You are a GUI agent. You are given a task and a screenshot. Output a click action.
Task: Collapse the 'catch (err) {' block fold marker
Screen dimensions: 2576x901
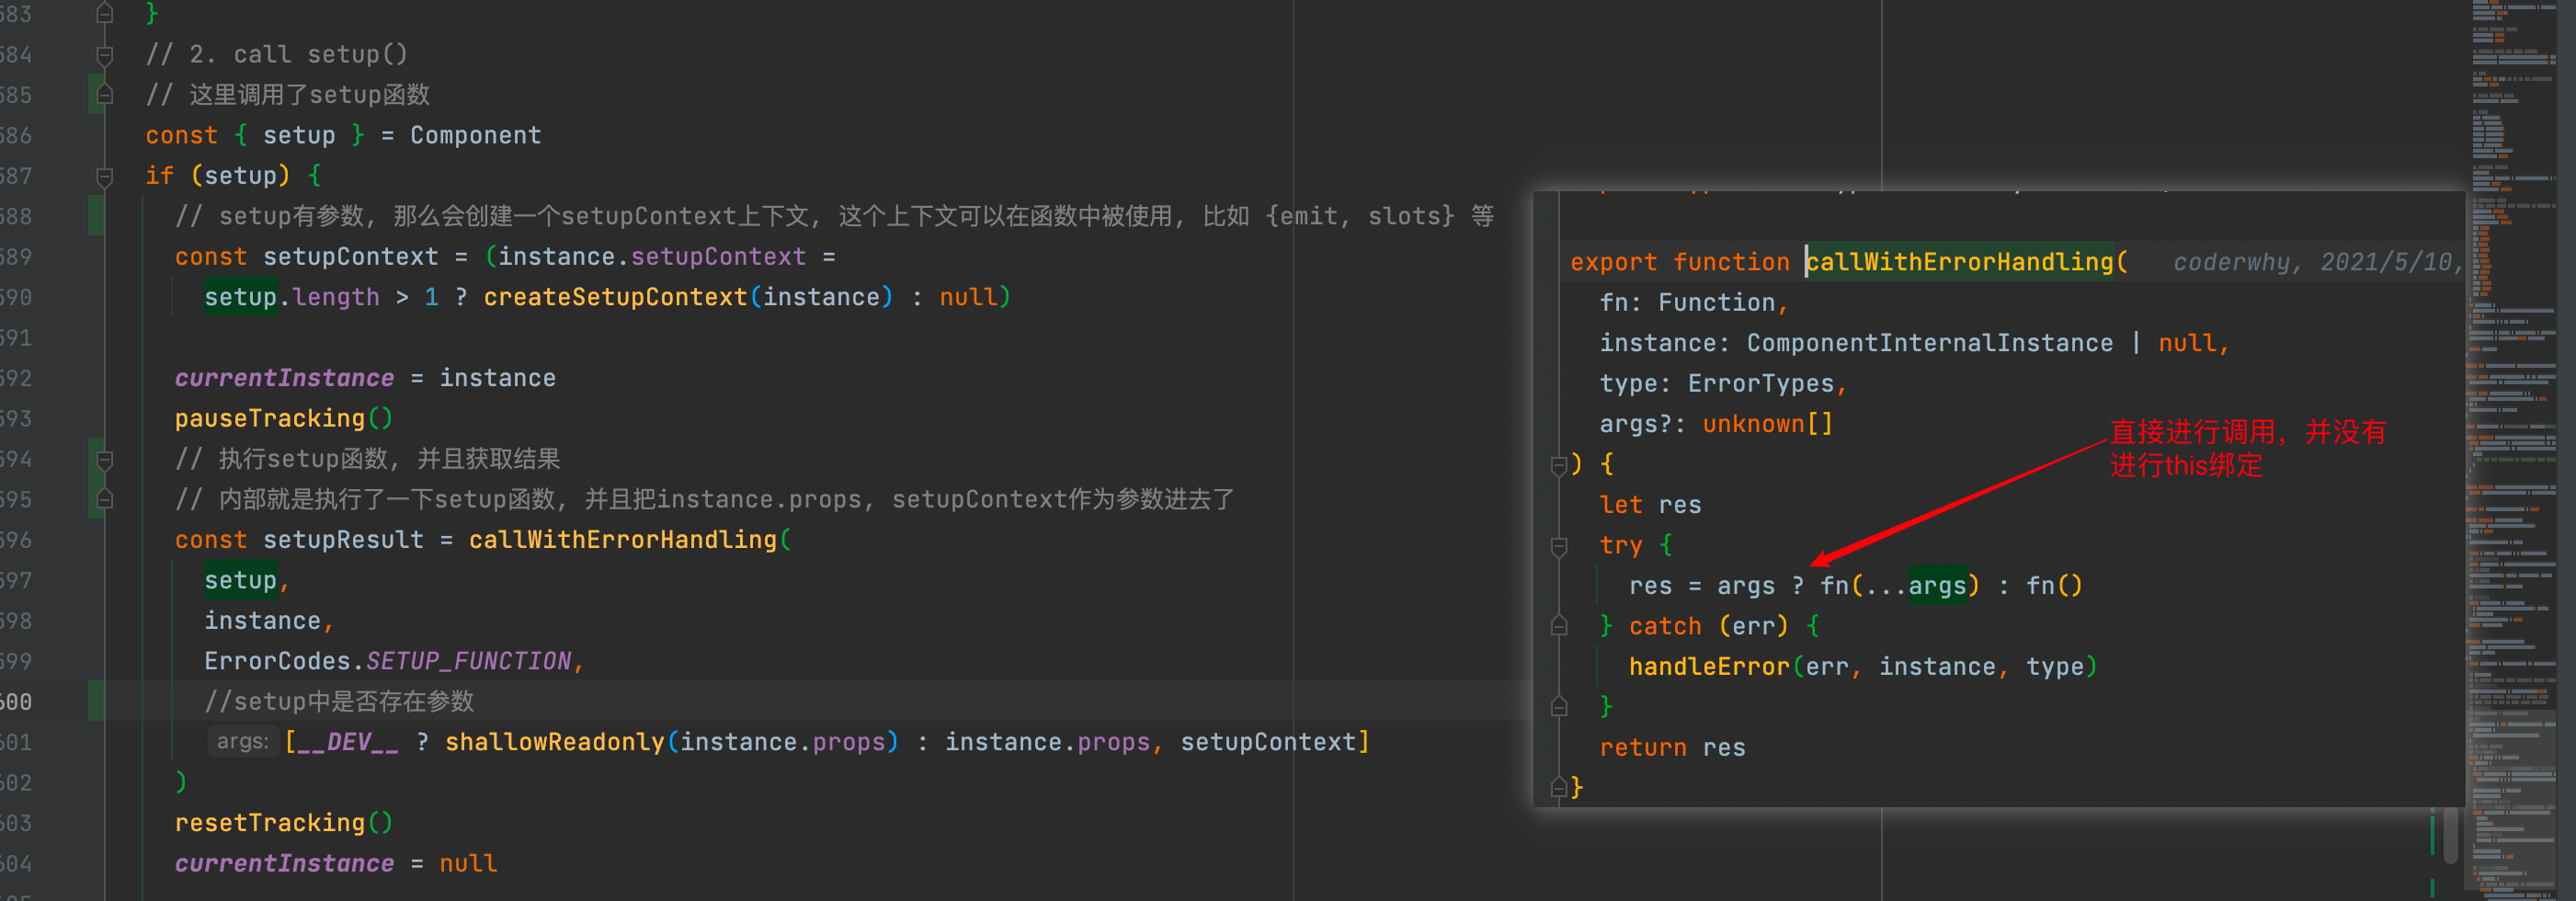pos(1558,627)
